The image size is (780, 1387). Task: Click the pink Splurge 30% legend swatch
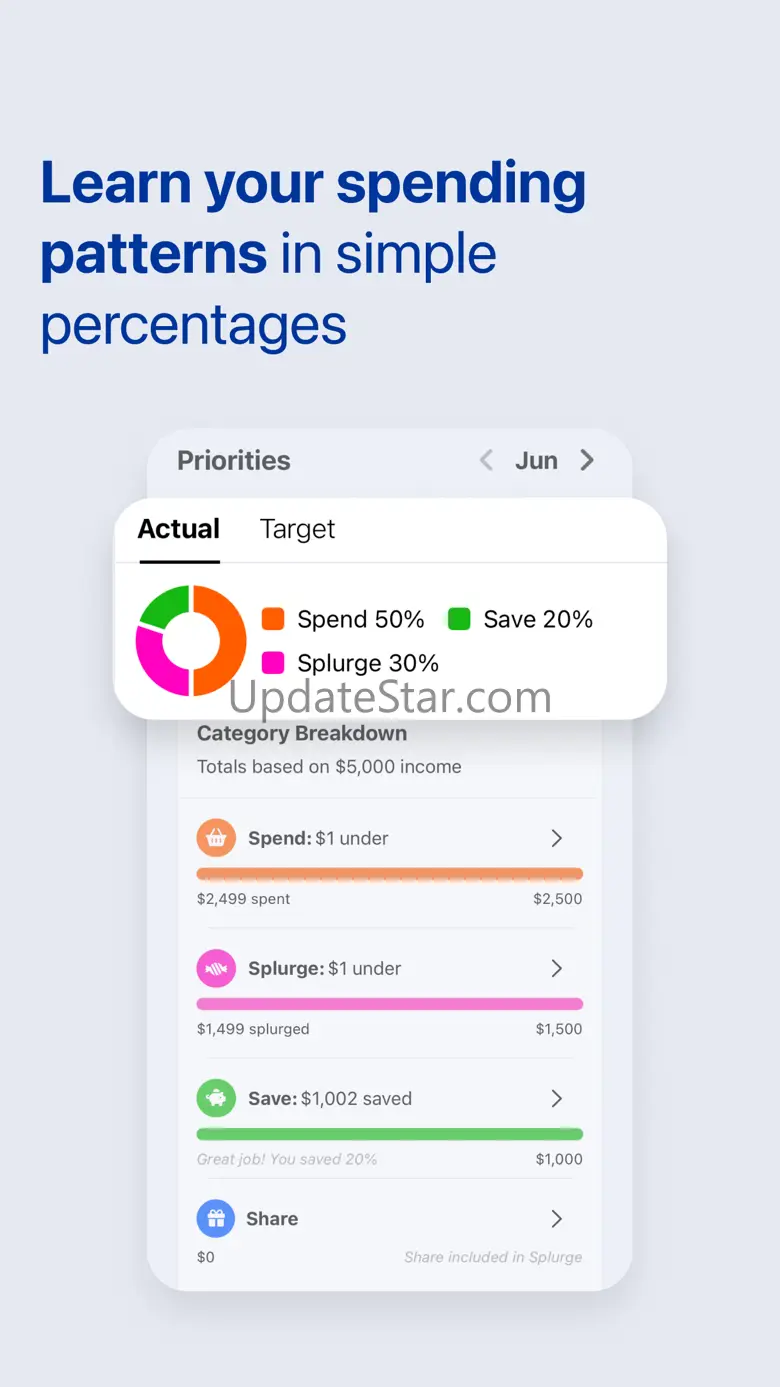[273, 663]
